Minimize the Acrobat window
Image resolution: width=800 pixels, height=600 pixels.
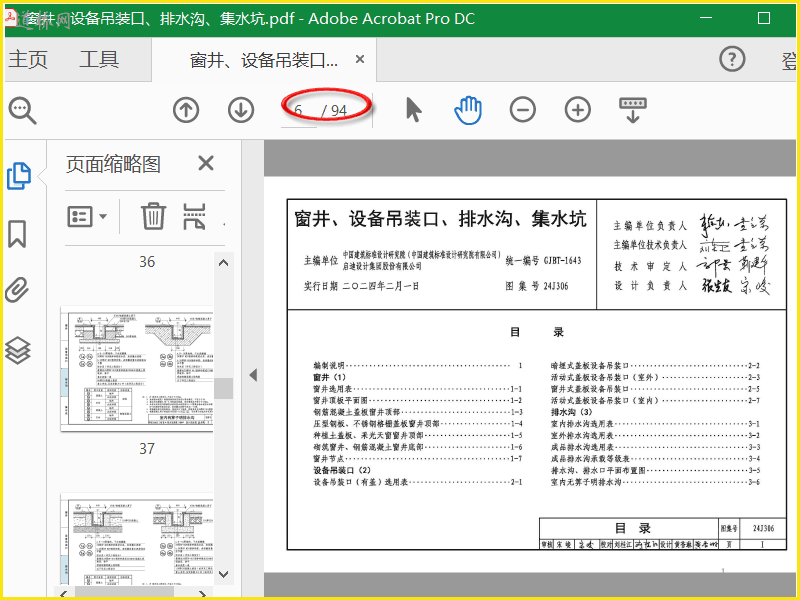tap(706, 18)
